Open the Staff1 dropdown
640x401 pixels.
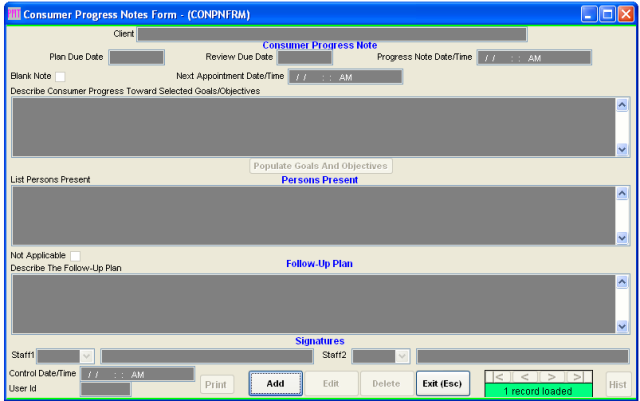click(86, 355)
